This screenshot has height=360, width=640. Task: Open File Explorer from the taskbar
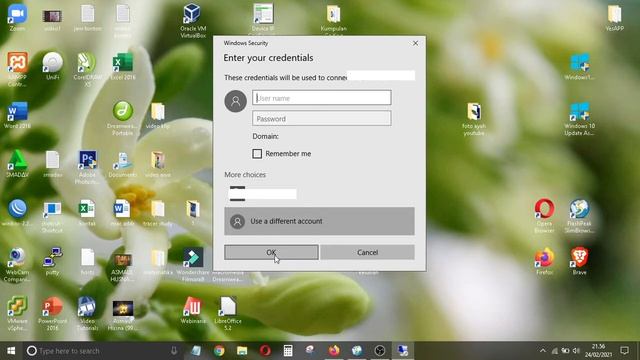[x=242, y=351]
